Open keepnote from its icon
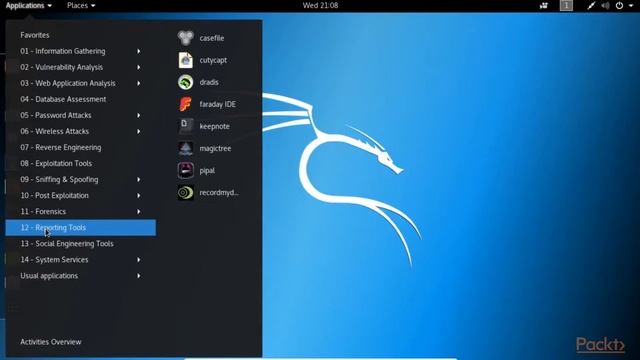 click(x=186, y=126)
